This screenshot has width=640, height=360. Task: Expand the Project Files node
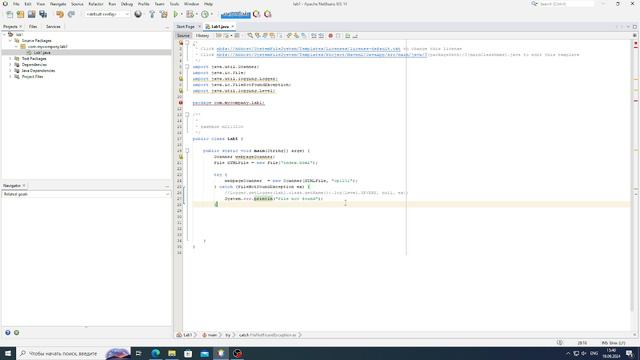pos(10,77)
